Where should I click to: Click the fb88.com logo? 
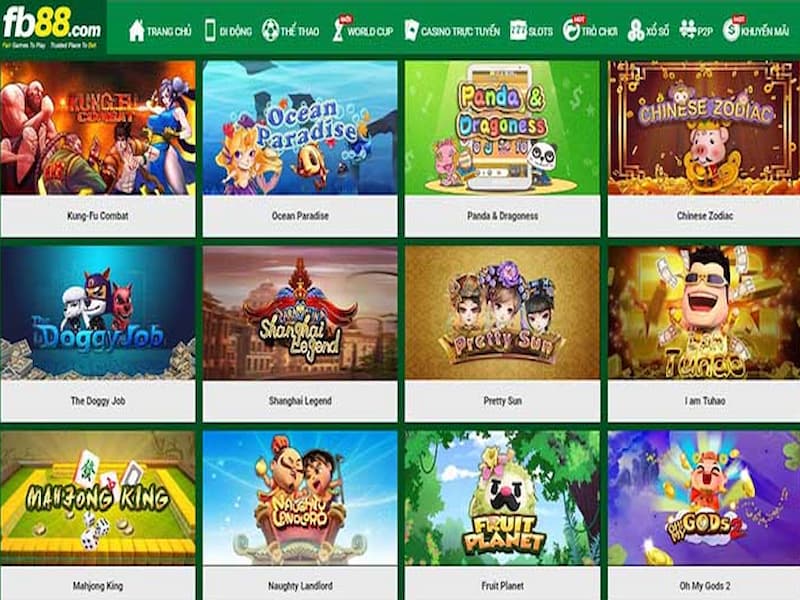tap(52, 27)
